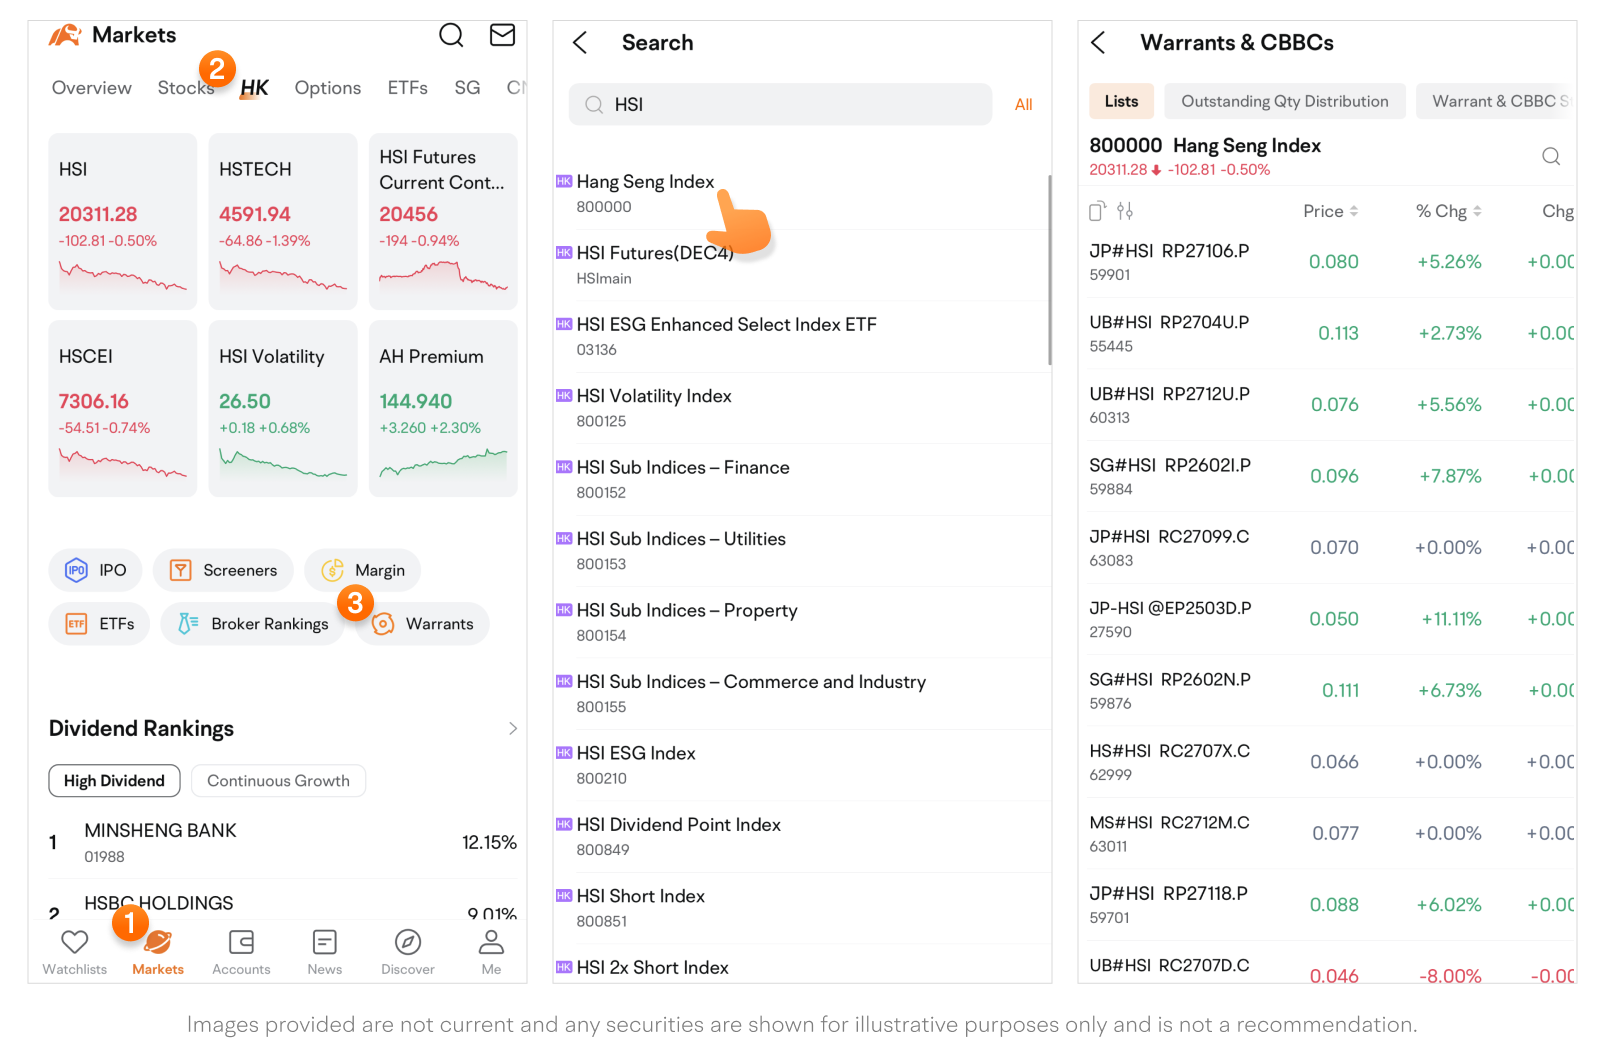The width and height of the screenshot is (1605, 1060).
Task: Switch to ETFs top tab
Action: [x=408, y=88]
